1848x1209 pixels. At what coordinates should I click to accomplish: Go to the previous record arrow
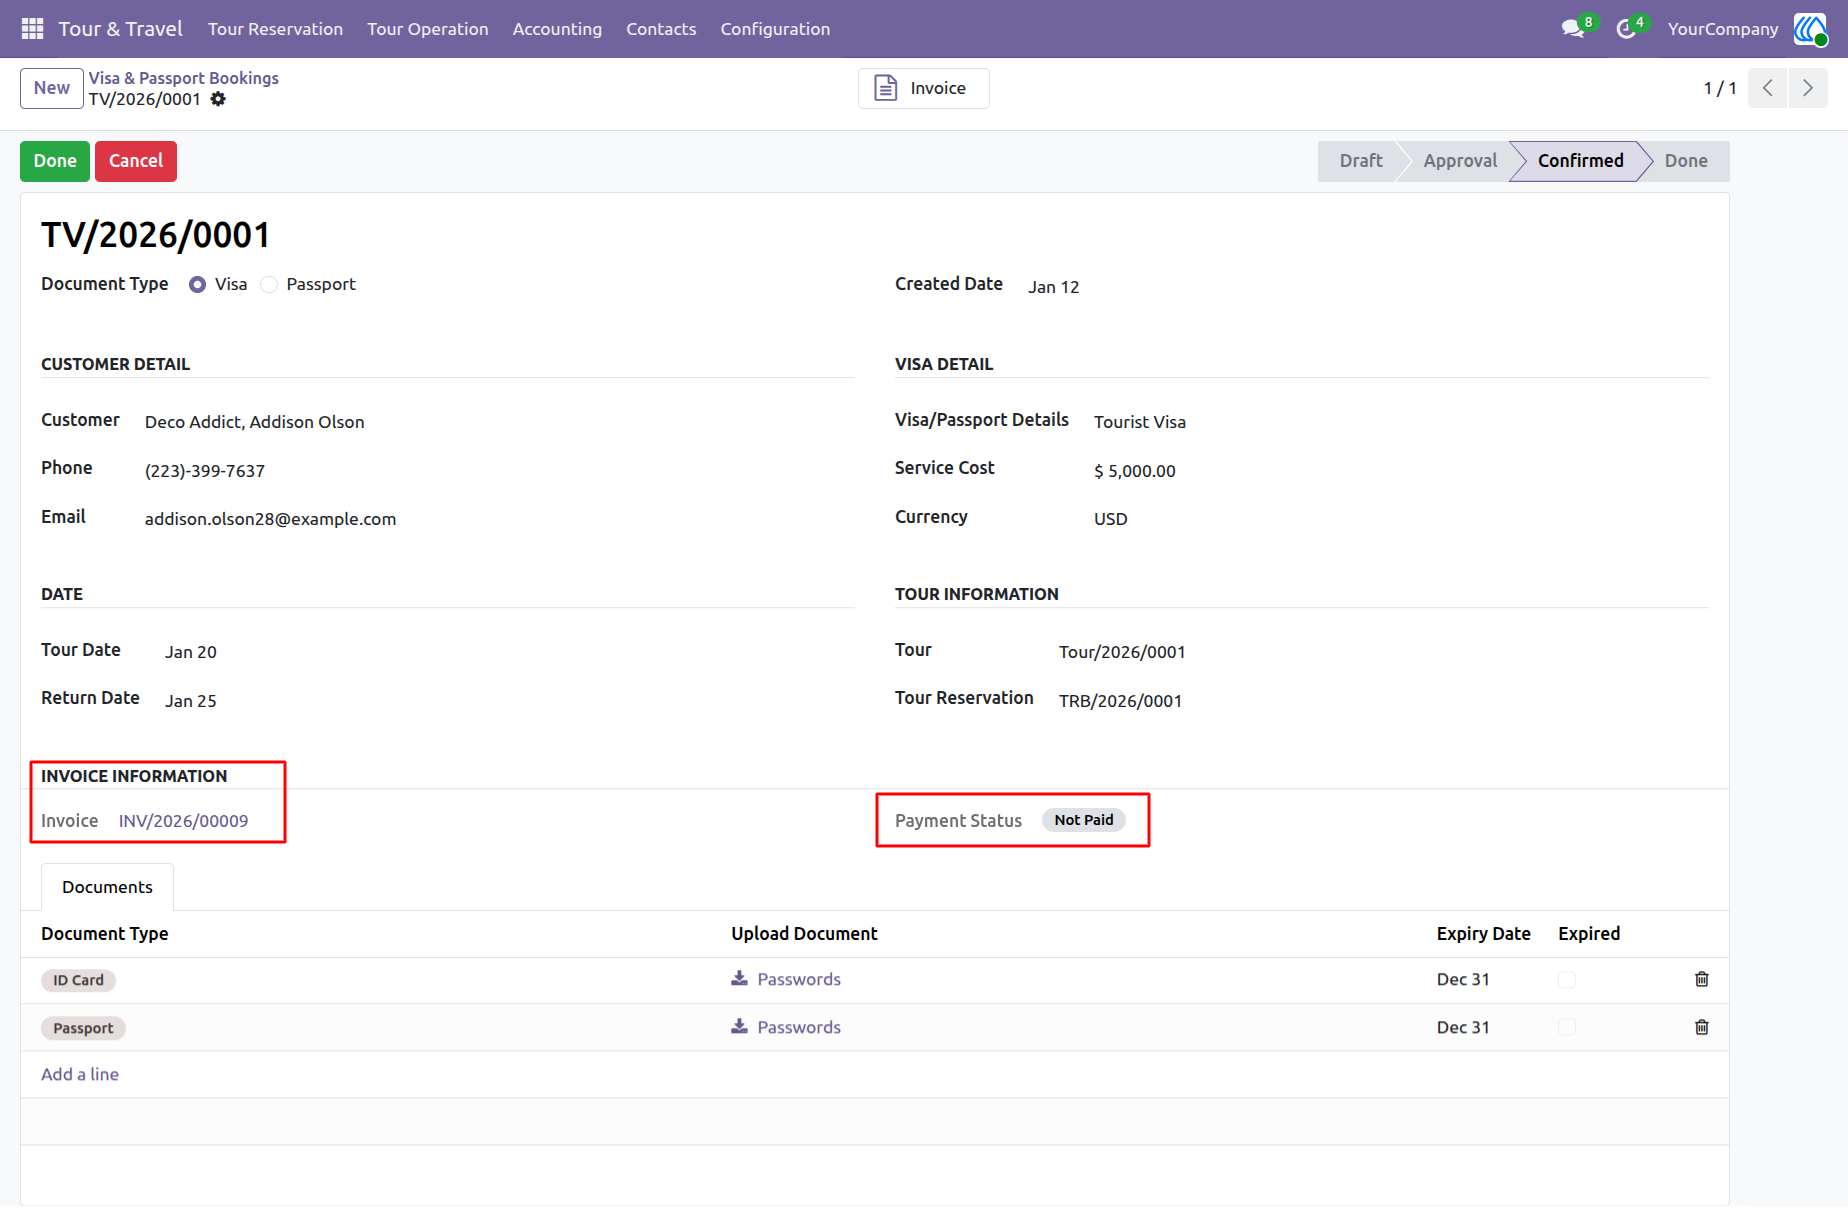click(x=1768, y=88)
